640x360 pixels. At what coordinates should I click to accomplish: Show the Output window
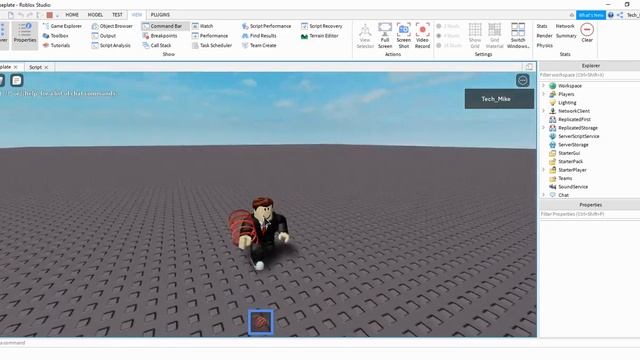pos(104,36)
